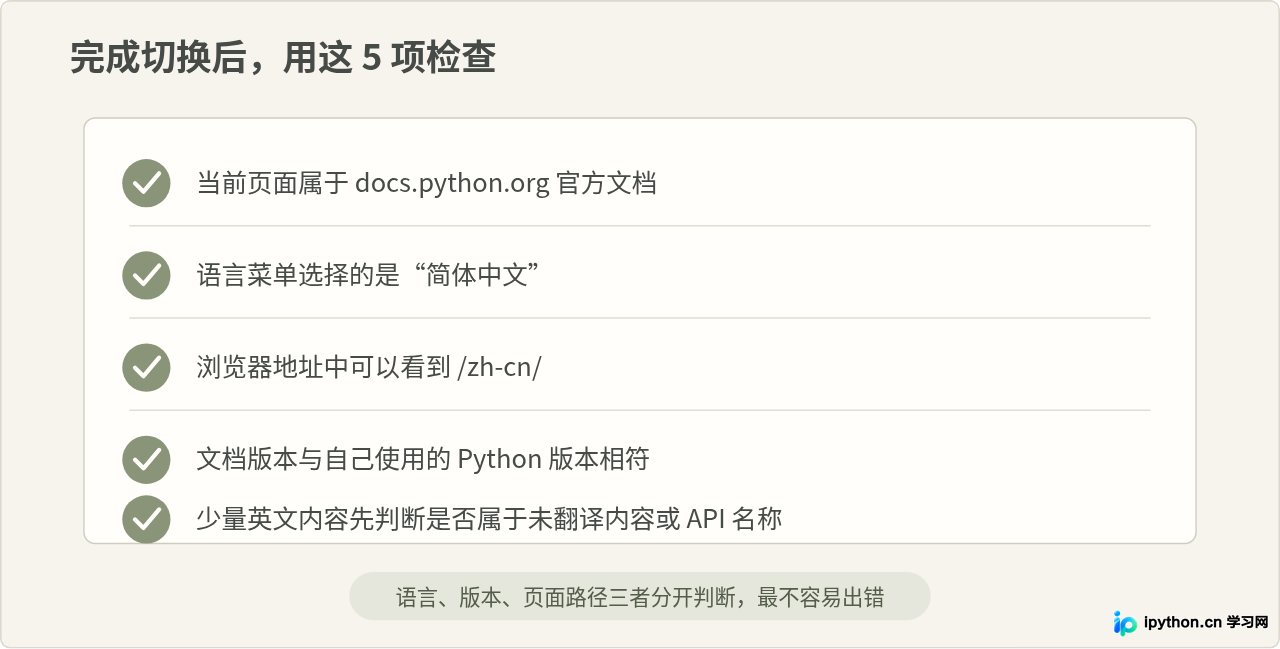
Task: Click the text 语言菜单选择的是“简体中文”
Action: pyautogui.click(x=369, y=275)
